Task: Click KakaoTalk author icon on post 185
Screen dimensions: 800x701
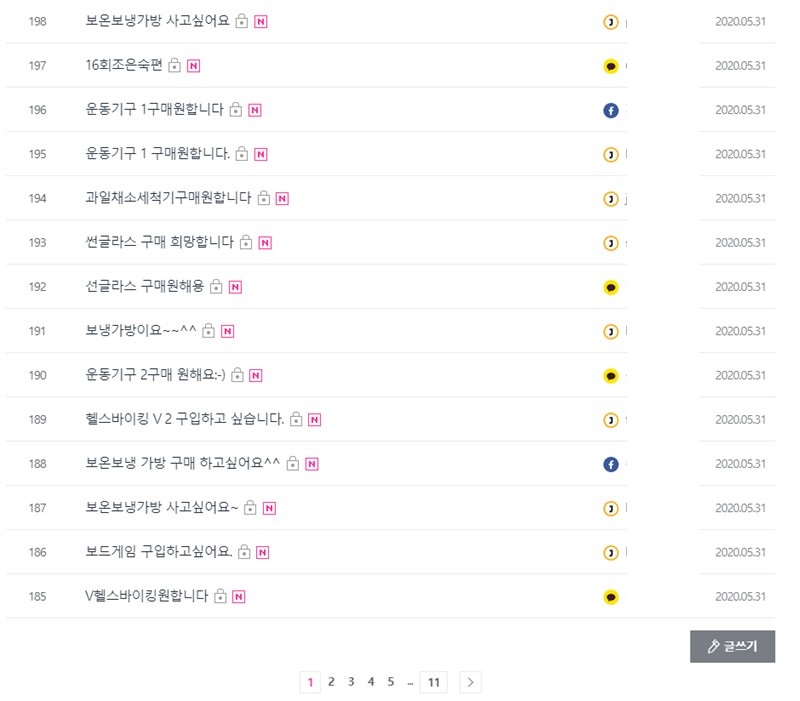Action: 611,597
